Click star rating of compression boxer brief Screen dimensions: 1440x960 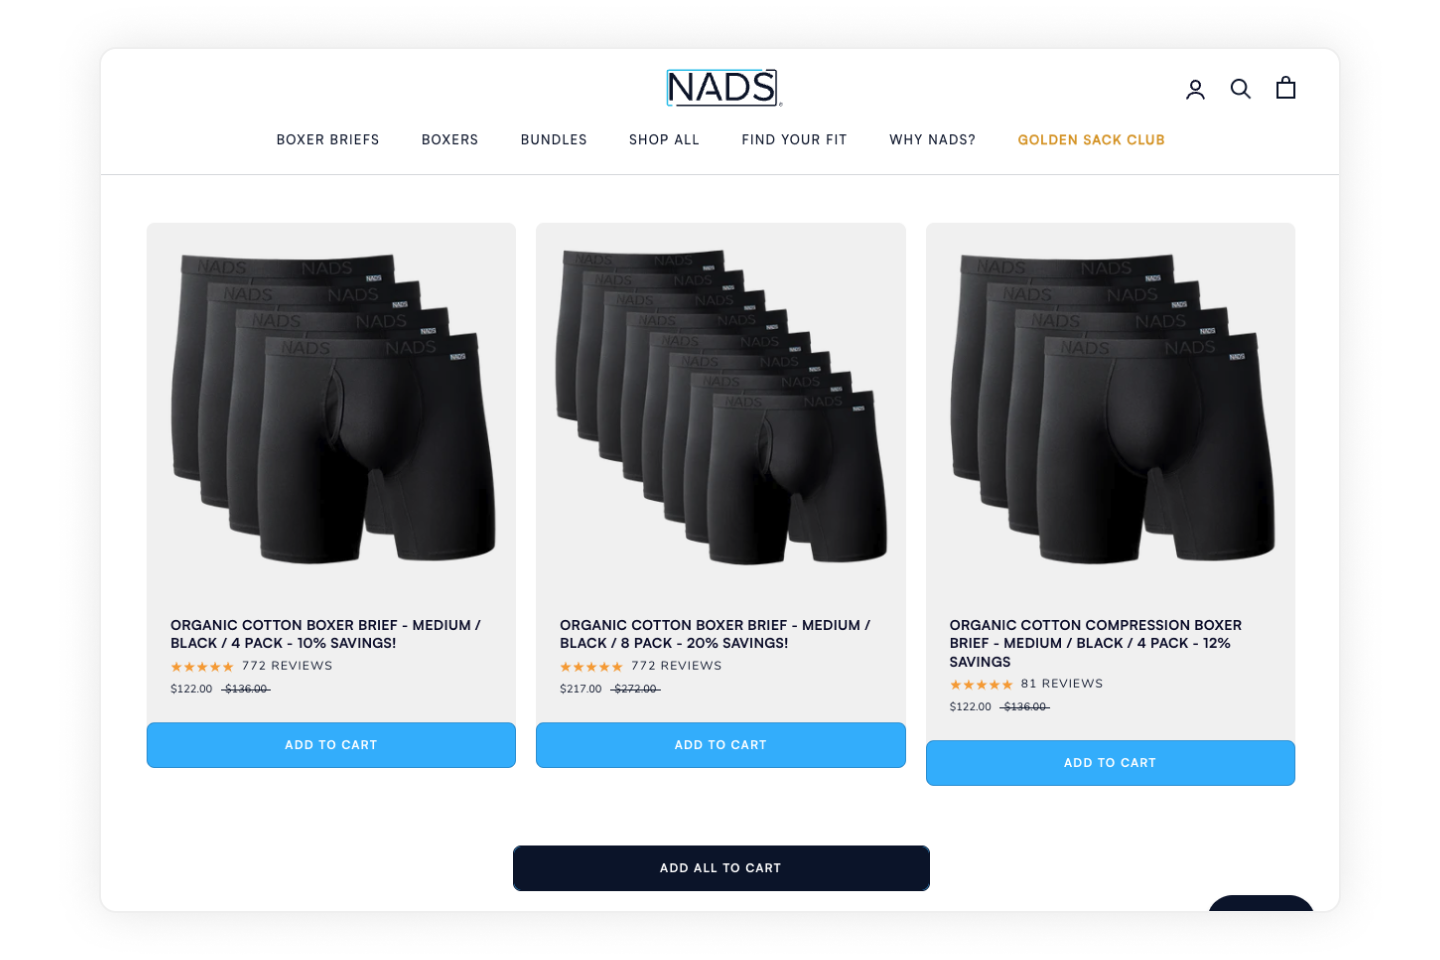tap(981, 684)
